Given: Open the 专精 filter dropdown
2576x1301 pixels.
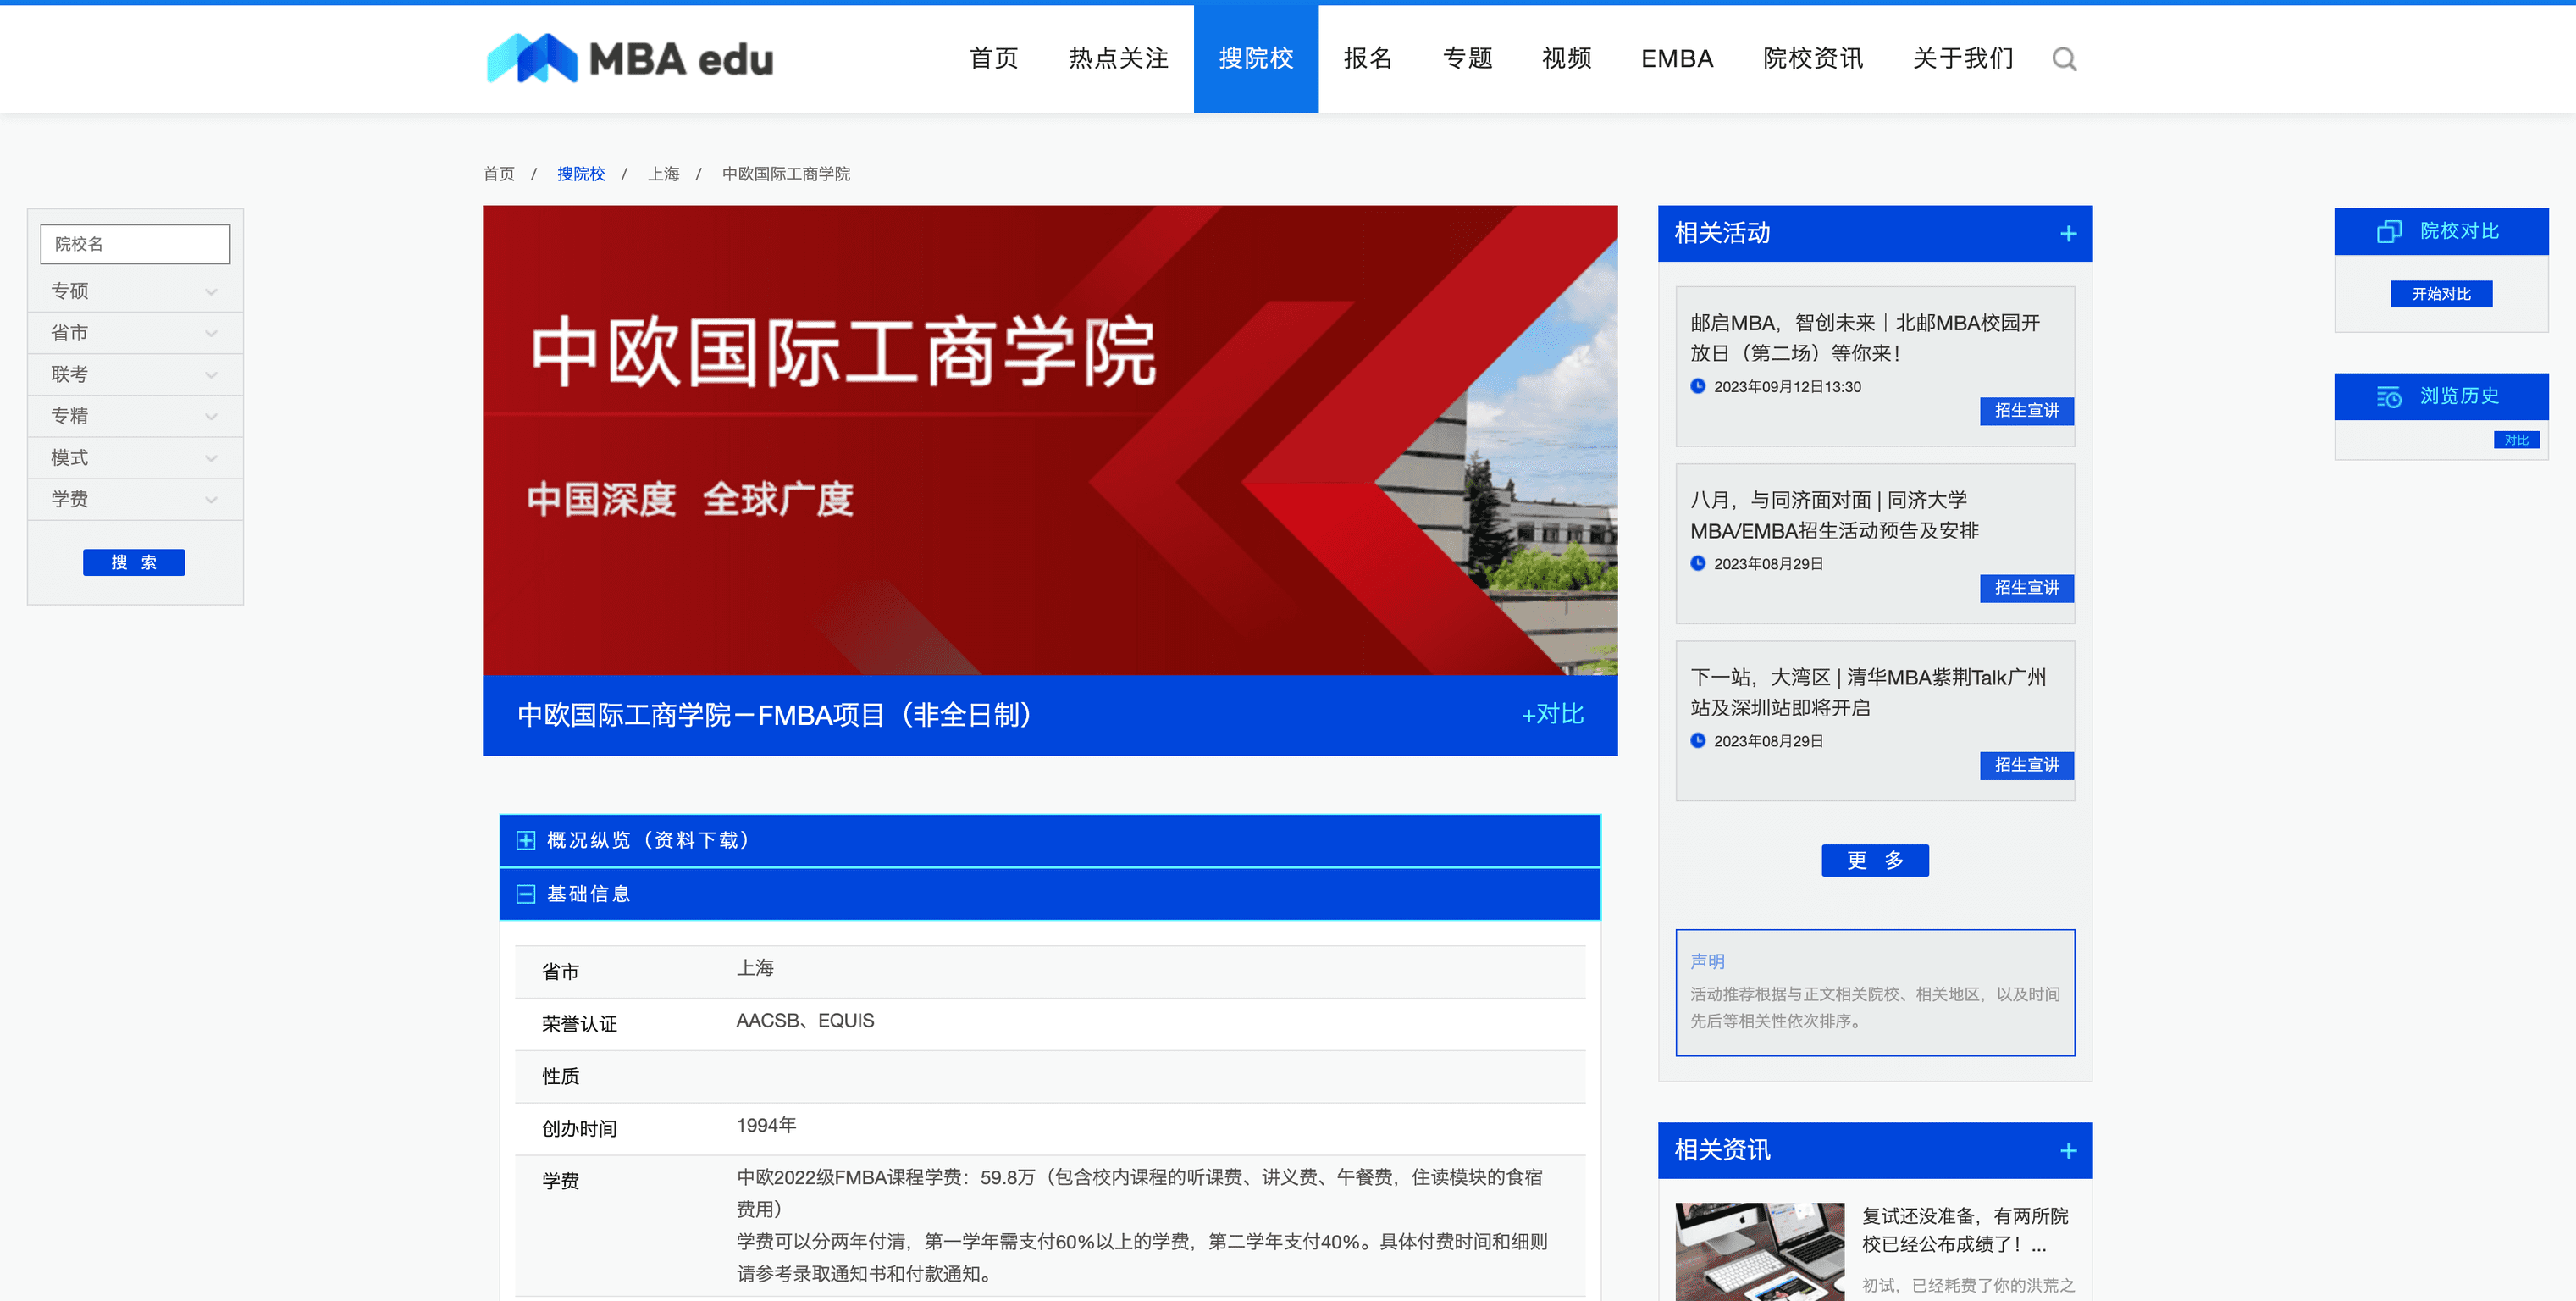Looking at the screenshot, I should pyautogui.click(x=135, y=416).
